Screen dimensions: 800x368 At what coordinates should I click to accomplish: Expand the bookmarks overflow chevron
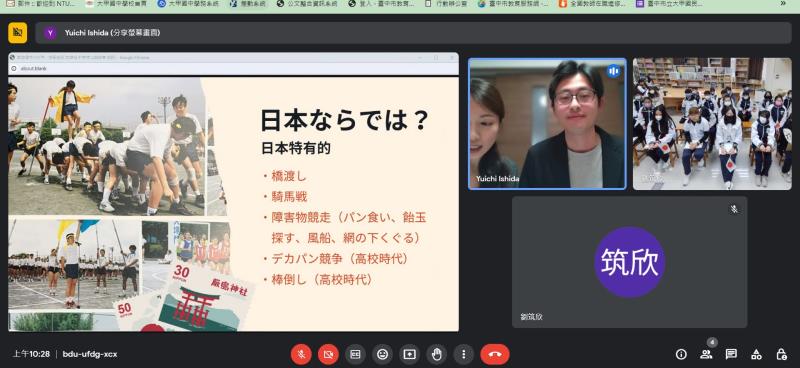click(x=783, y=4)
